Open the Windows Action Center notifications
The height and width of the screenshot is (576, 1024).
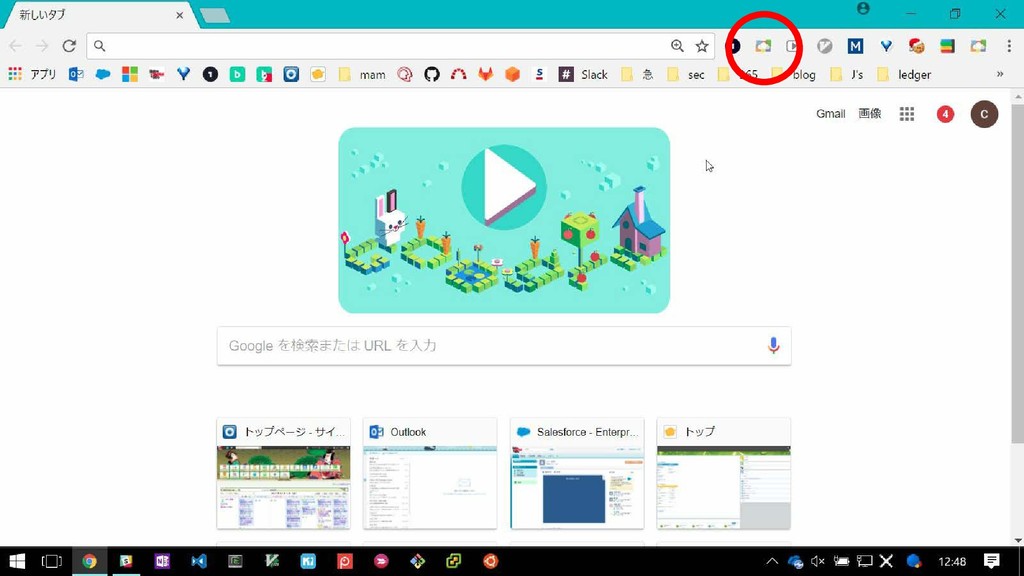(x=992, y=561)
